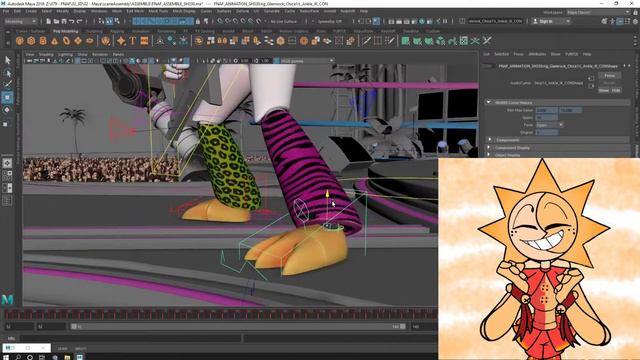The height and width of the screenshot is (360, 640).
Task: Toggle highlighted select-by-object mode button
Action: (x=109, y=21)
